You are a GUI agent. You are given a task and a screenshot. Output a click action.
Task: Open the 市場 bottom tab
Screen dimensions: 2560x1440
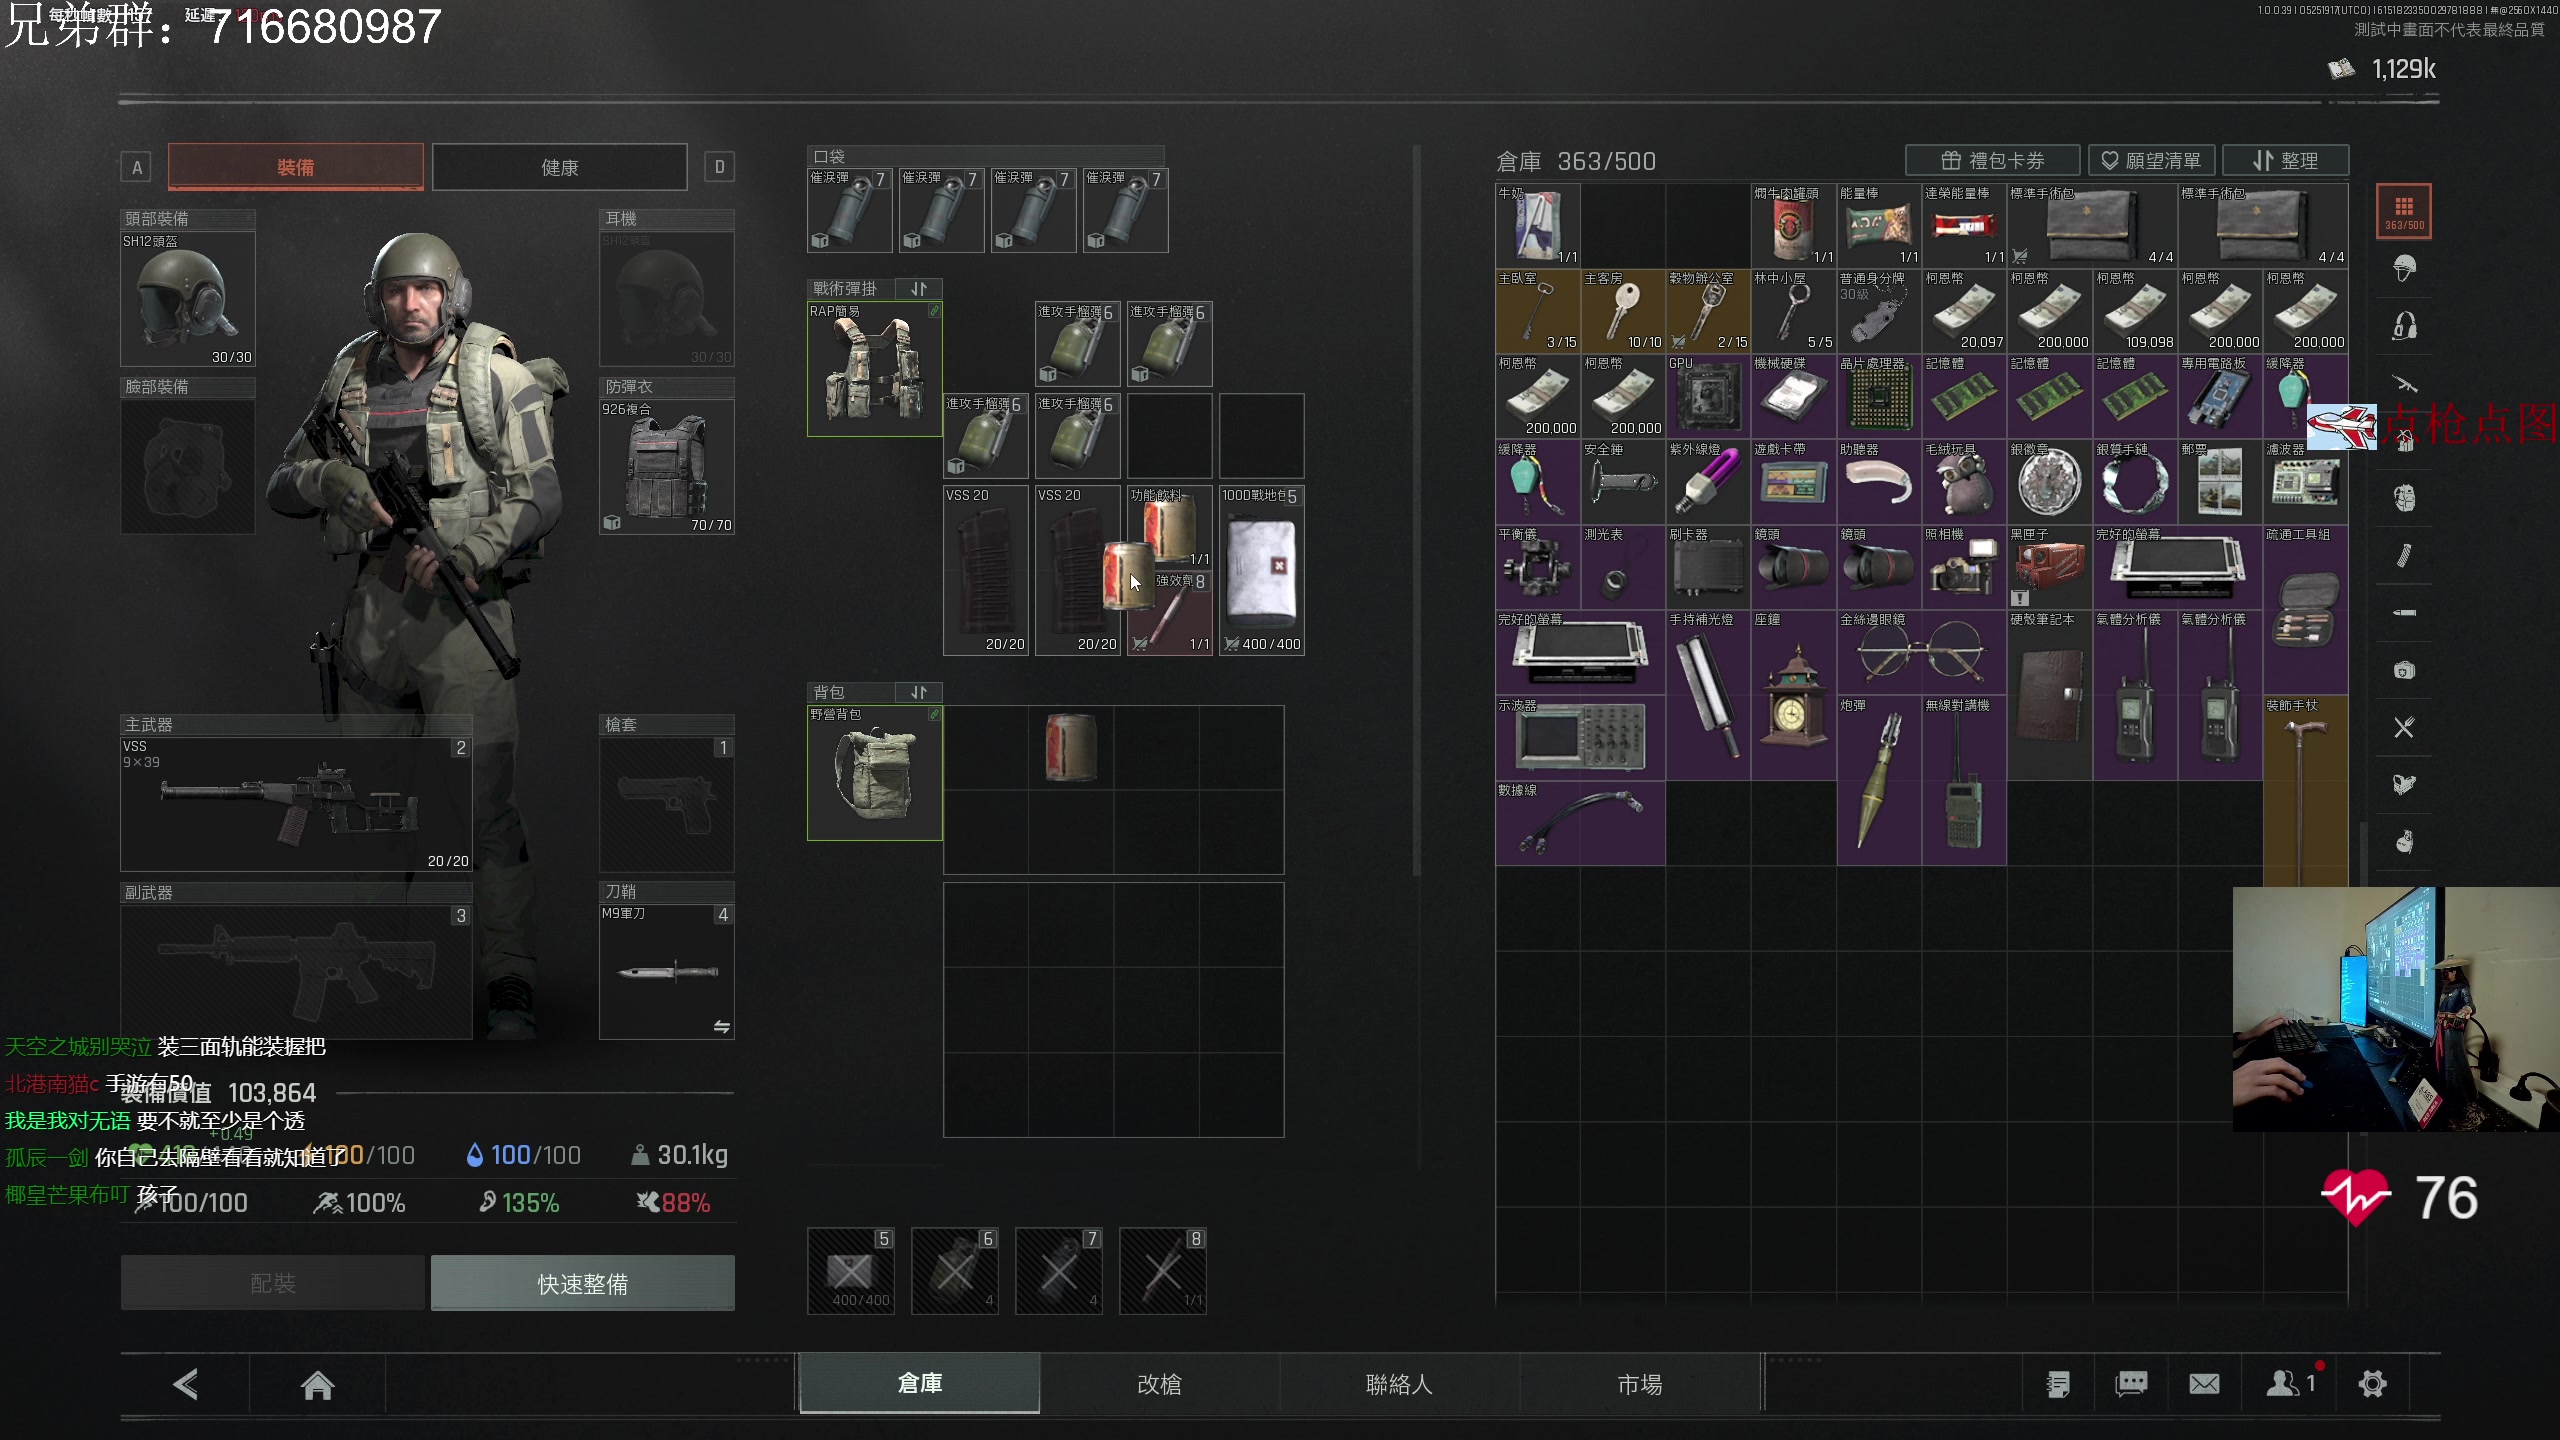tap(1640, 1384)
